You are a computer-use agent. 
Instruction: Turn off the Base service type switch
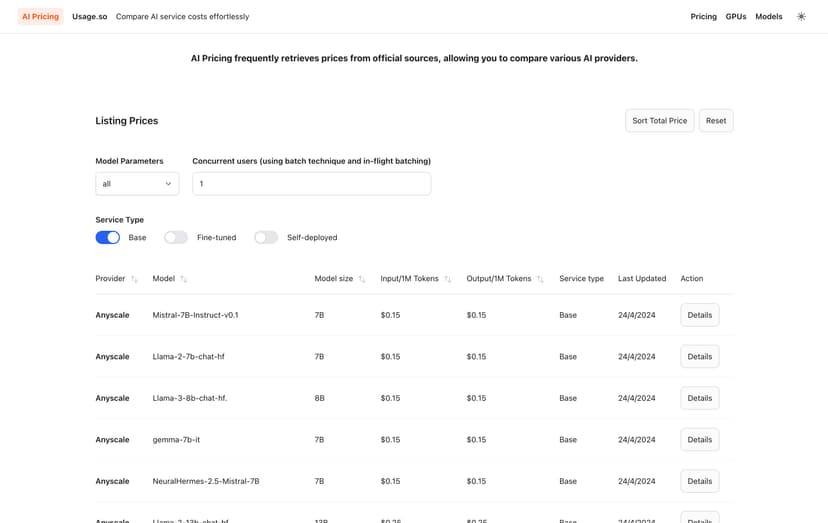(108, 238)
